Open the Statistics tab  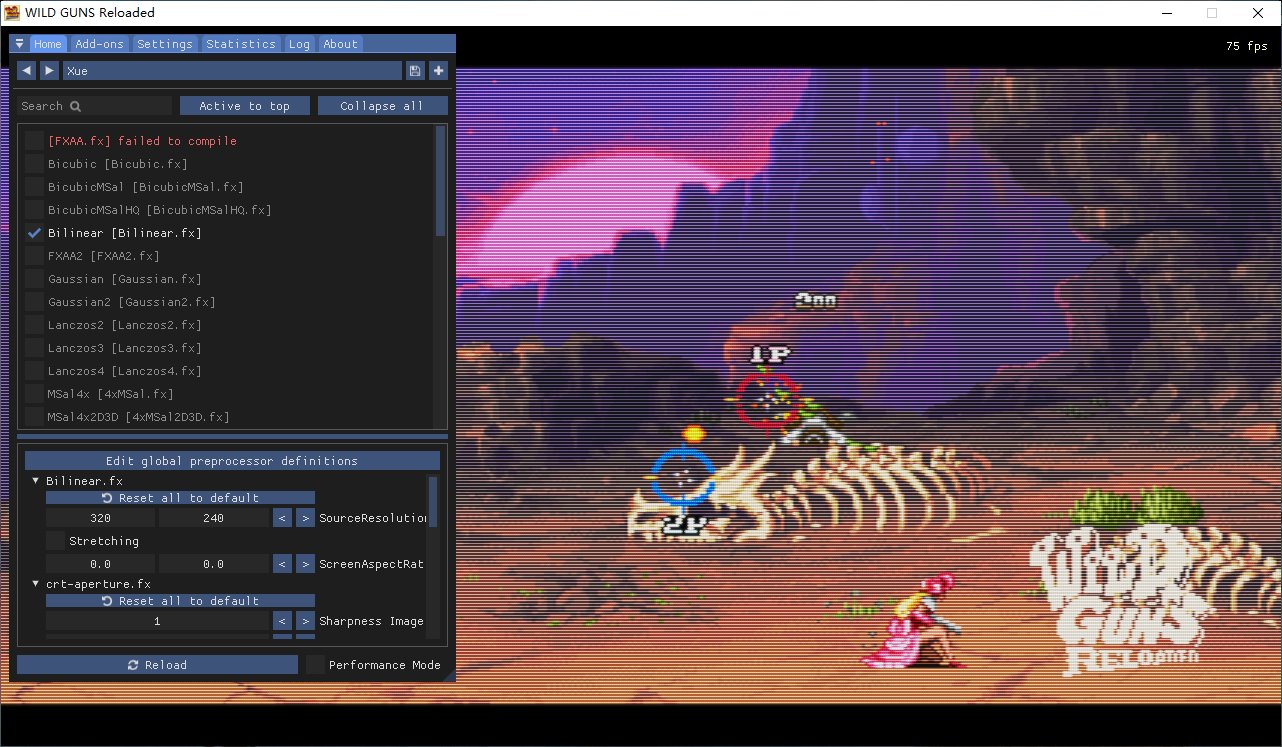[240, 44]
